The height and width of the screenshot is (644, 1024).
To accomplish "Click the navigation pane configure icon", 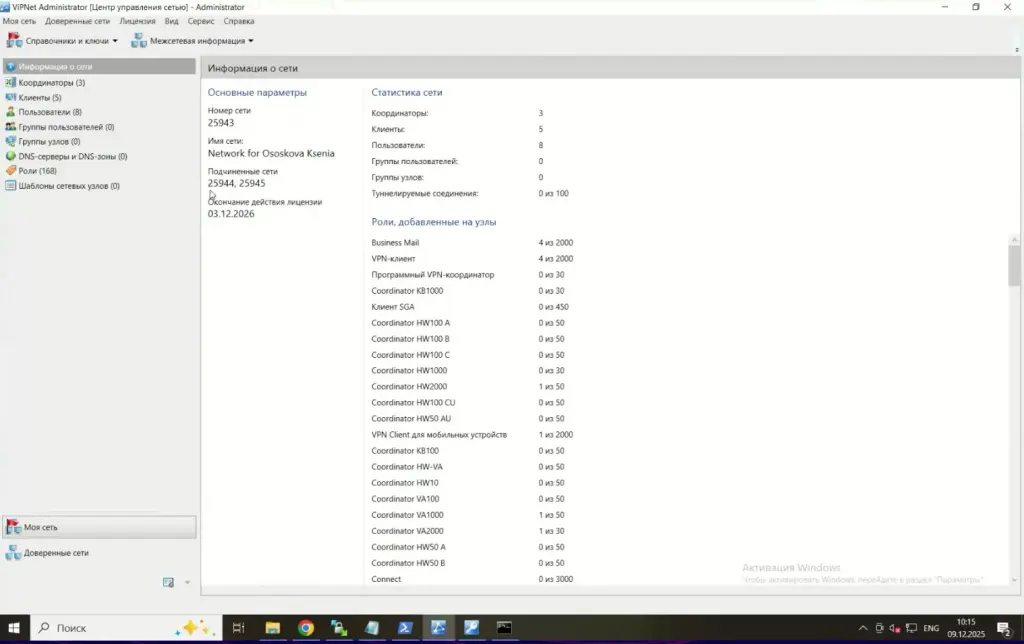I will point(168,583).
